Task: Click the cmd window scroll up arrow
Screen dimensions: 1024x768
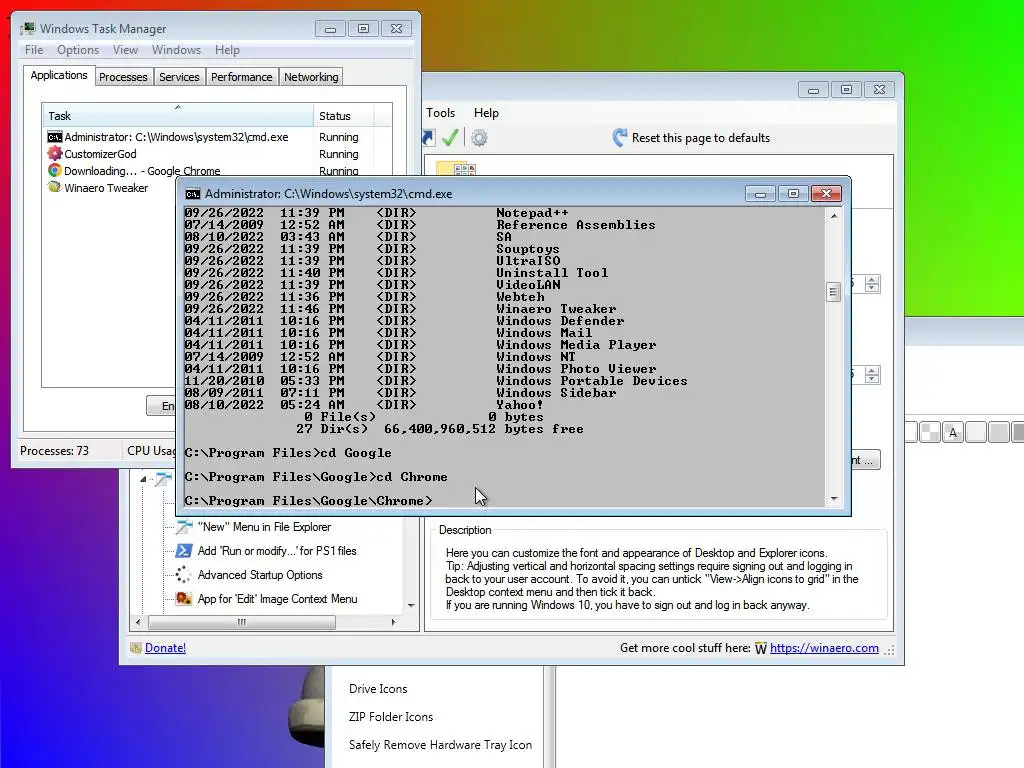Action: [x=834, y=216]
